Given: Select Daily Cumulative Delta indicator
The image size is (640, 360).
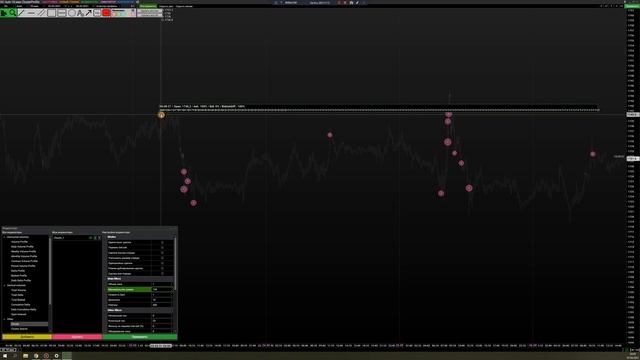Looking at the screenshot, I should tap(24, 309).
